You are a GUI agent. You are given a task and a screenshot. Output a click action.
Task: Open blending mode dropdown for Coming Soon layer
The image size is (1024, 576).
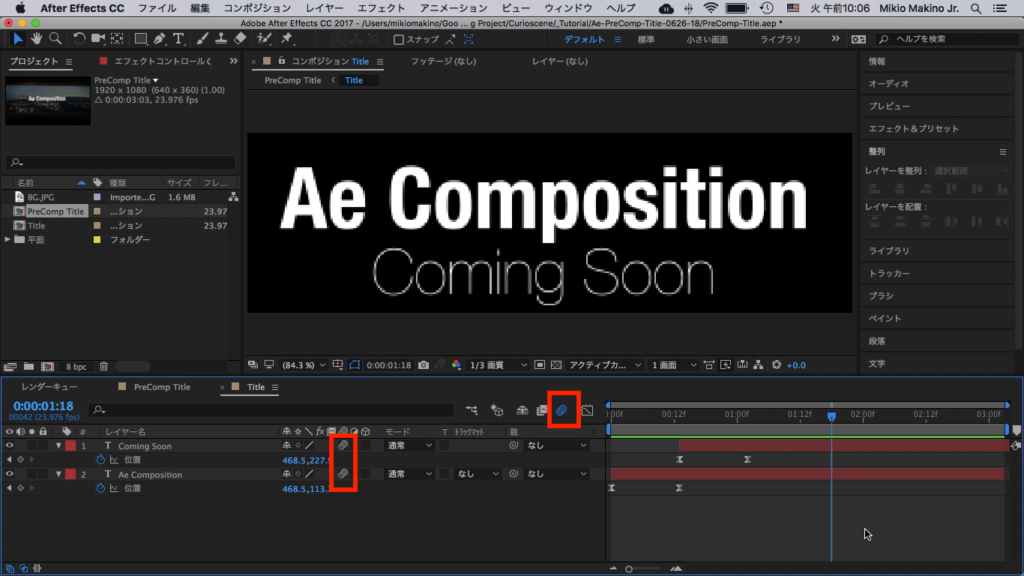[x=409, y=445]
